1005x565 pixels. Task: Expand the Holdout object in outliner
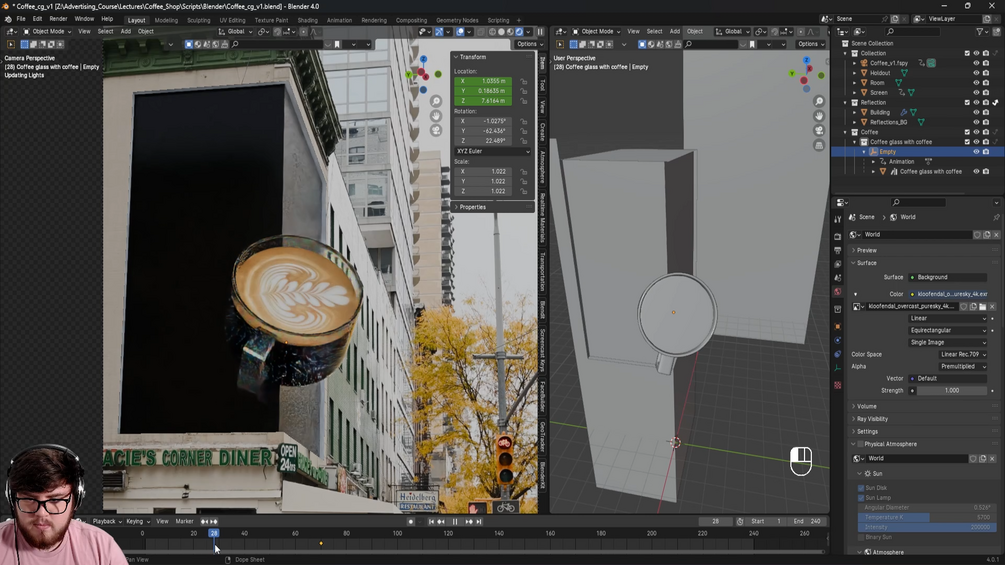pos(854,73)
